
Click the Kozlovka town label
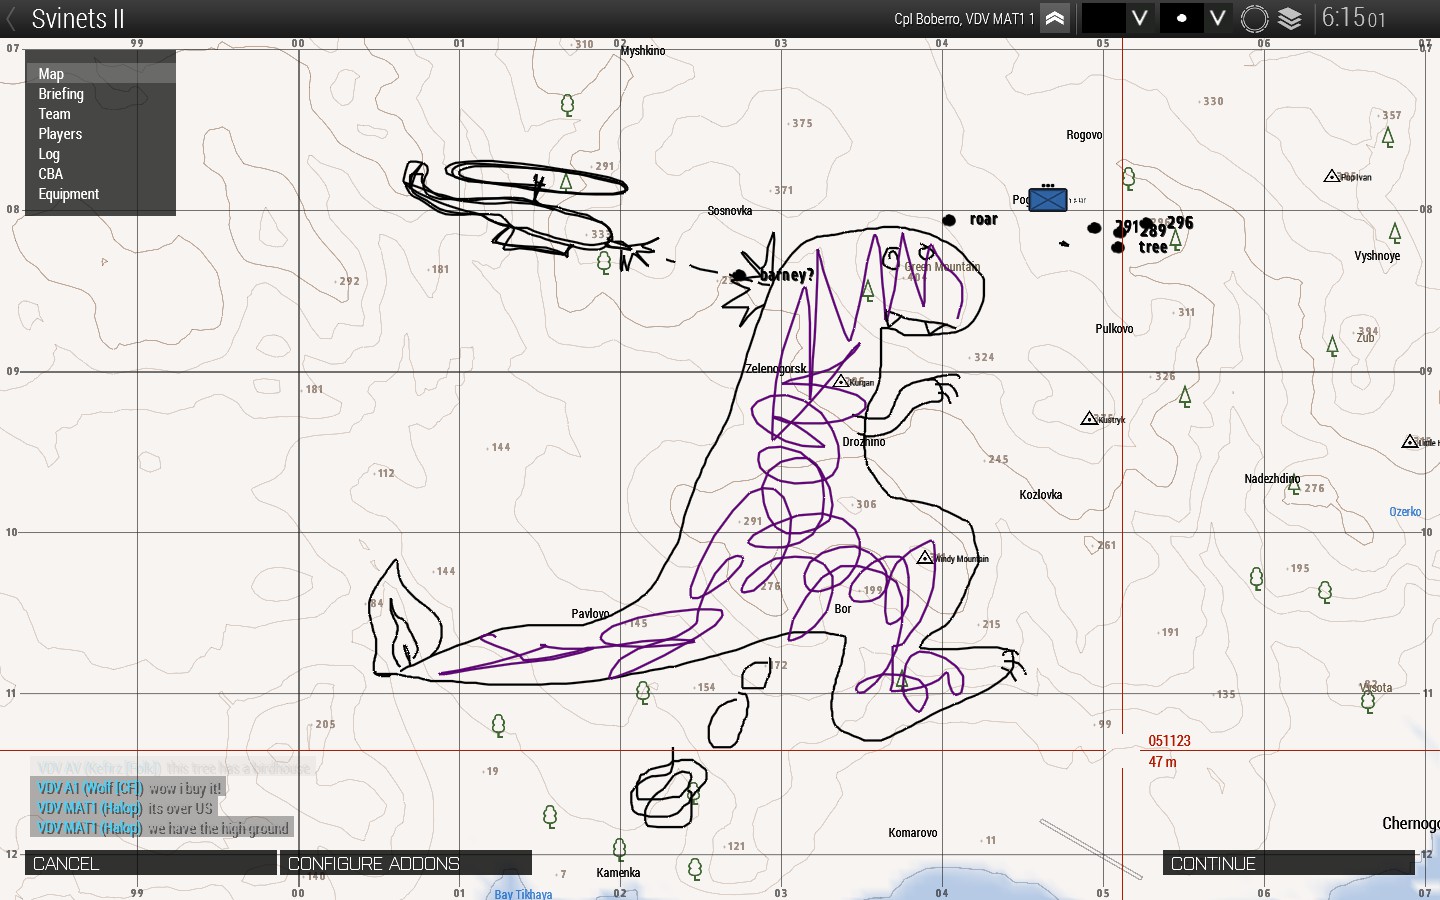[x=1040, y=495]
